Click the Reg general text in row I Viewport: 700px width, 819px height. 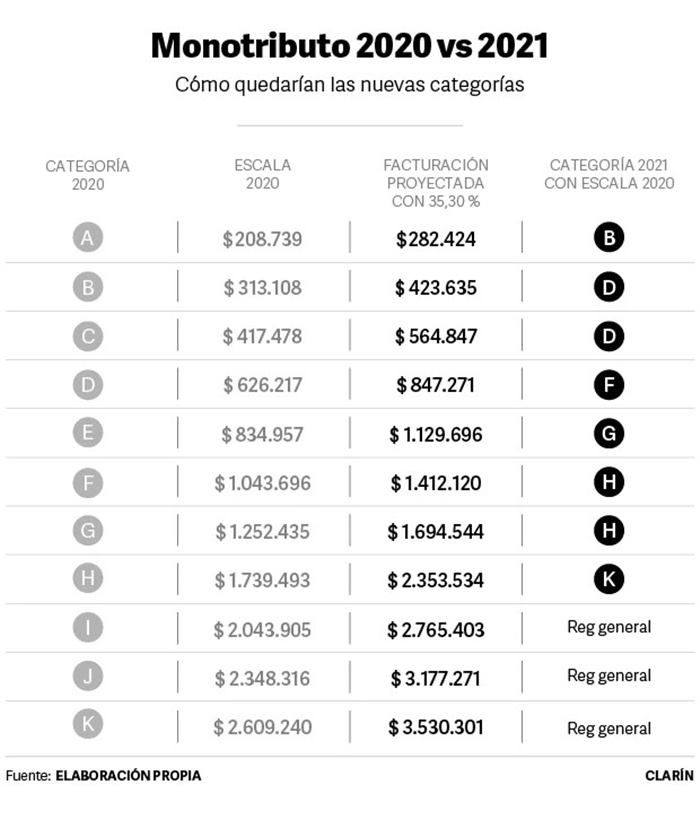(x=609, y=627)
